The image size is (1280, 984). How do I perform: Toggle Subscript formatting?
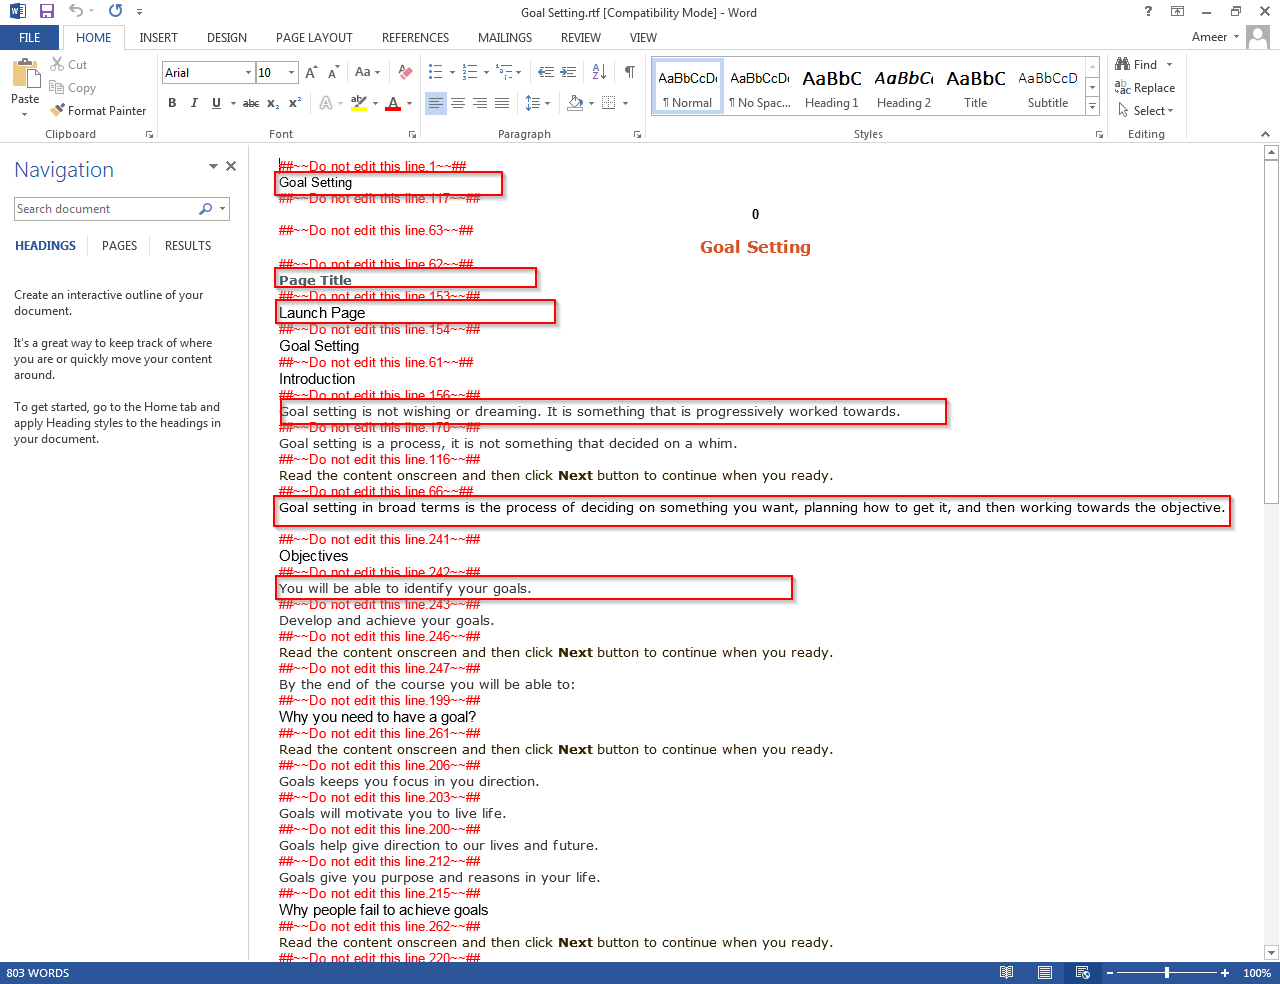[273, 103]
